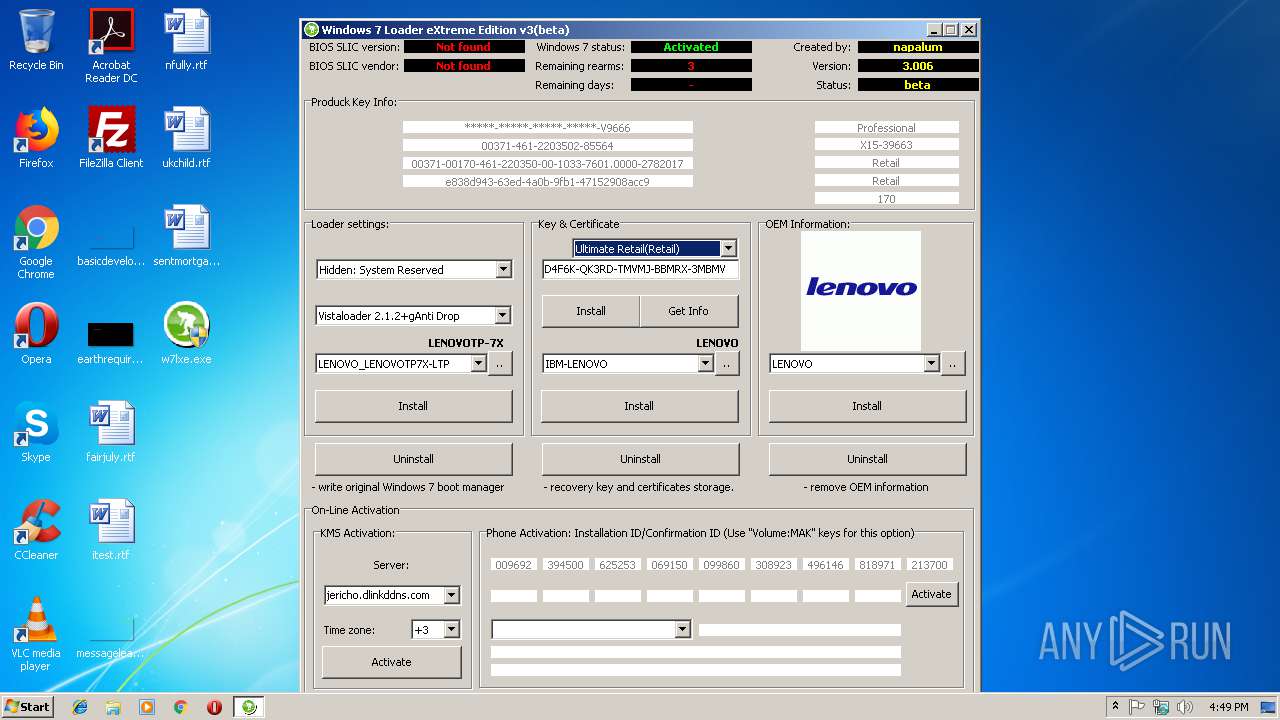
Task: Expand Hidden: System Reserved dropdown
Action: pos(503,269)
